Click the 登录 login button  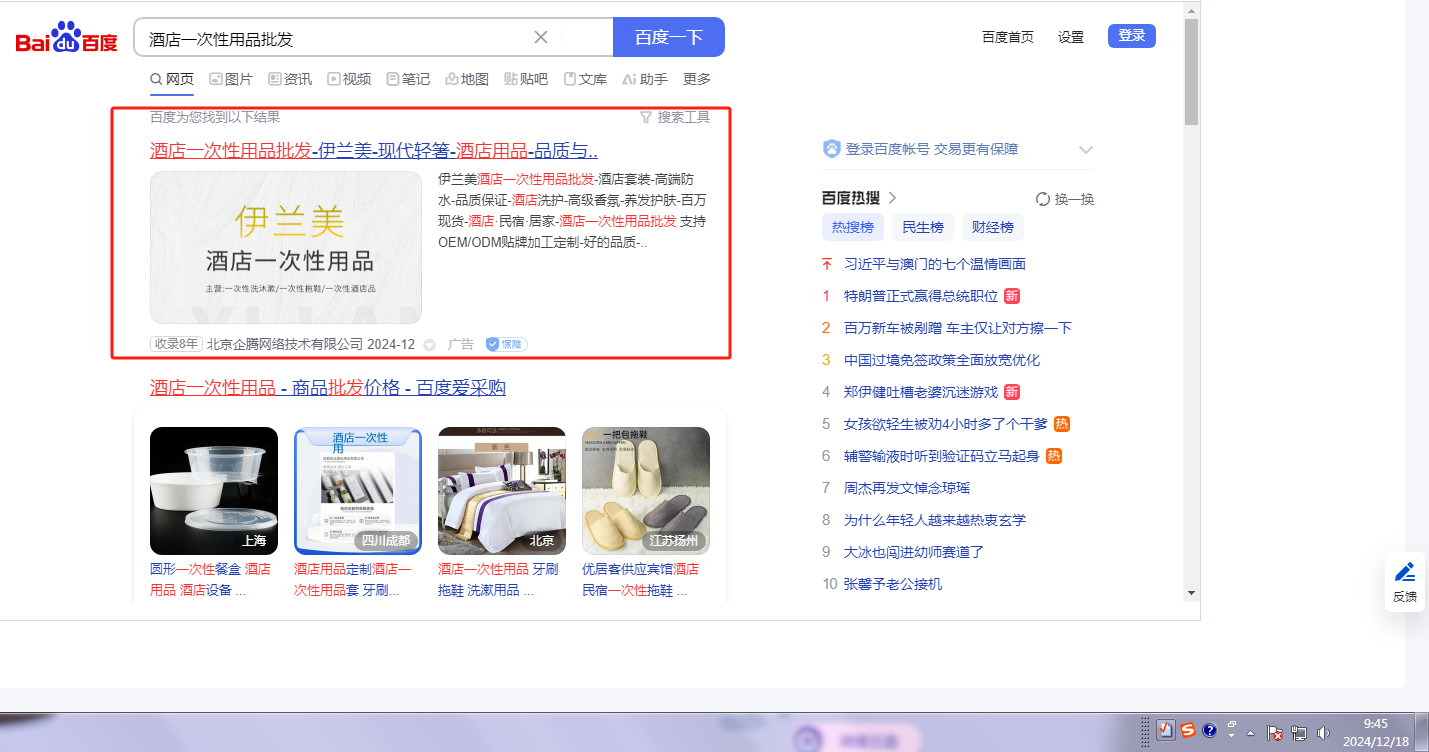click(x=1132, y=36)
